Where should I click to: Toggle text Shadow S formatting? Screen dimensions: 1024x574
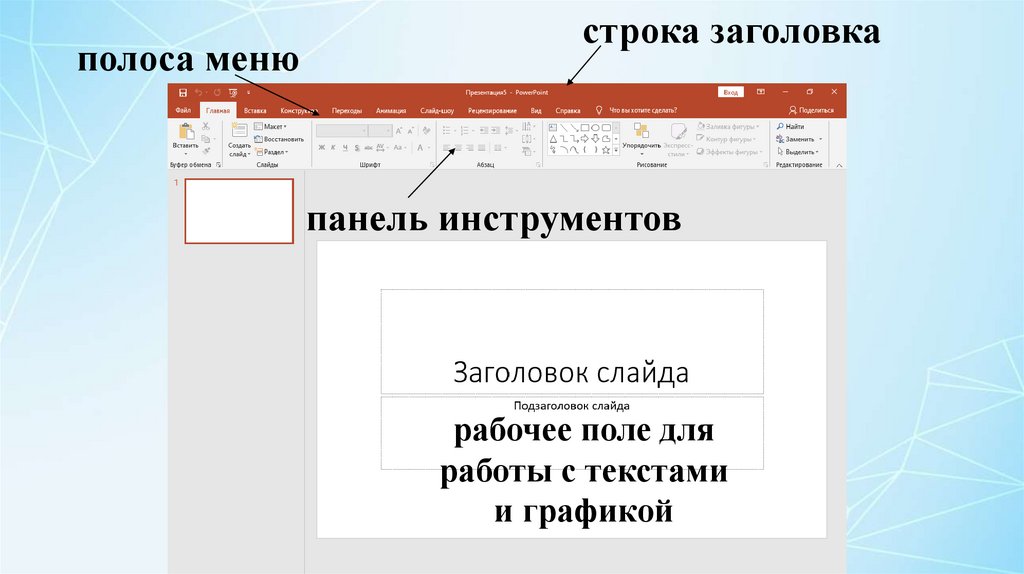[x=357, y=148]
